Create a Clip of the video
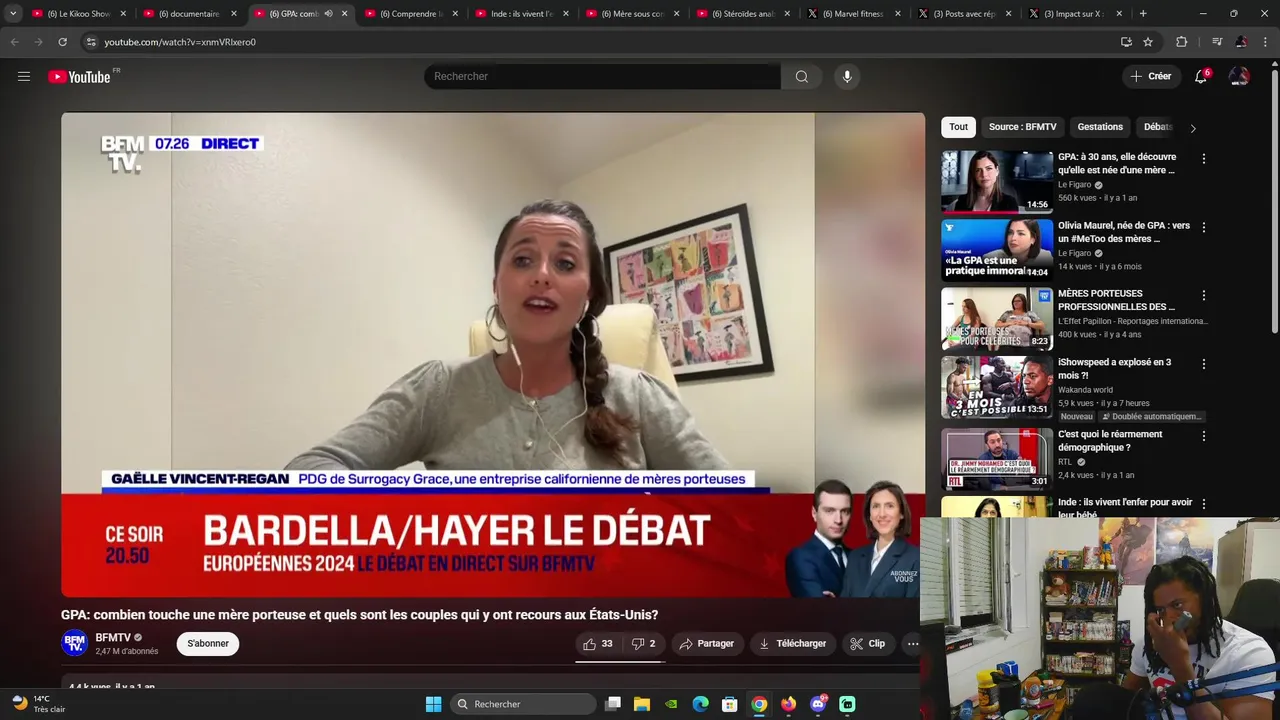The image size is (1280, 720). pos(867,644)
